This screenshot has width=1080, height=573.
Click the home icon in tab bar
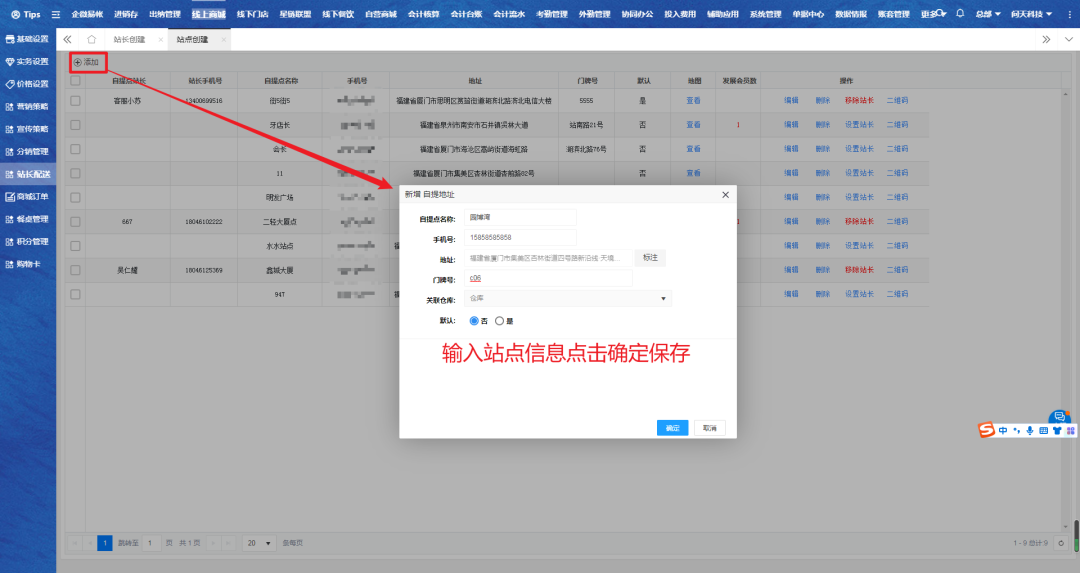(92, 39)
